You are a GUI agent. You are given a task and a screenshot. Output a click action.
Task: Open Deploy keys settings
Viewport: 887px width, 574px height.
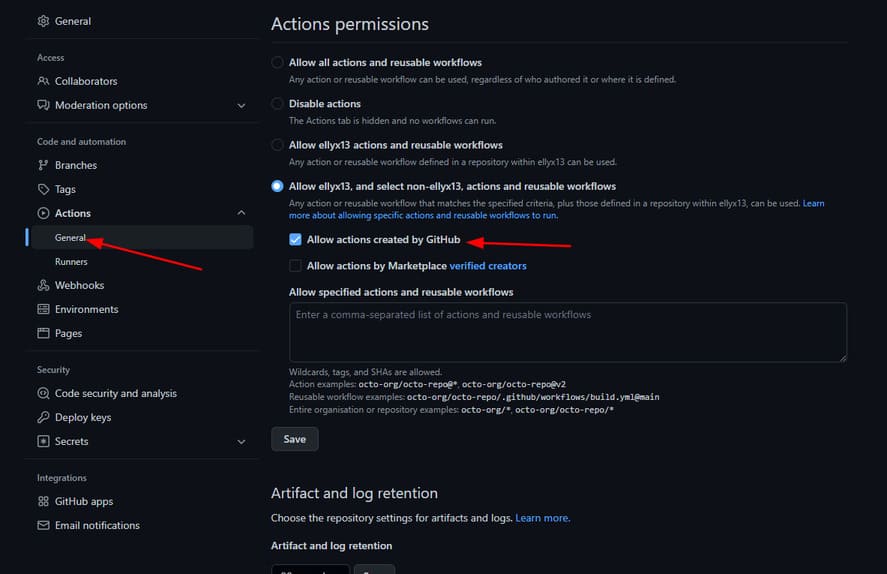83,417
